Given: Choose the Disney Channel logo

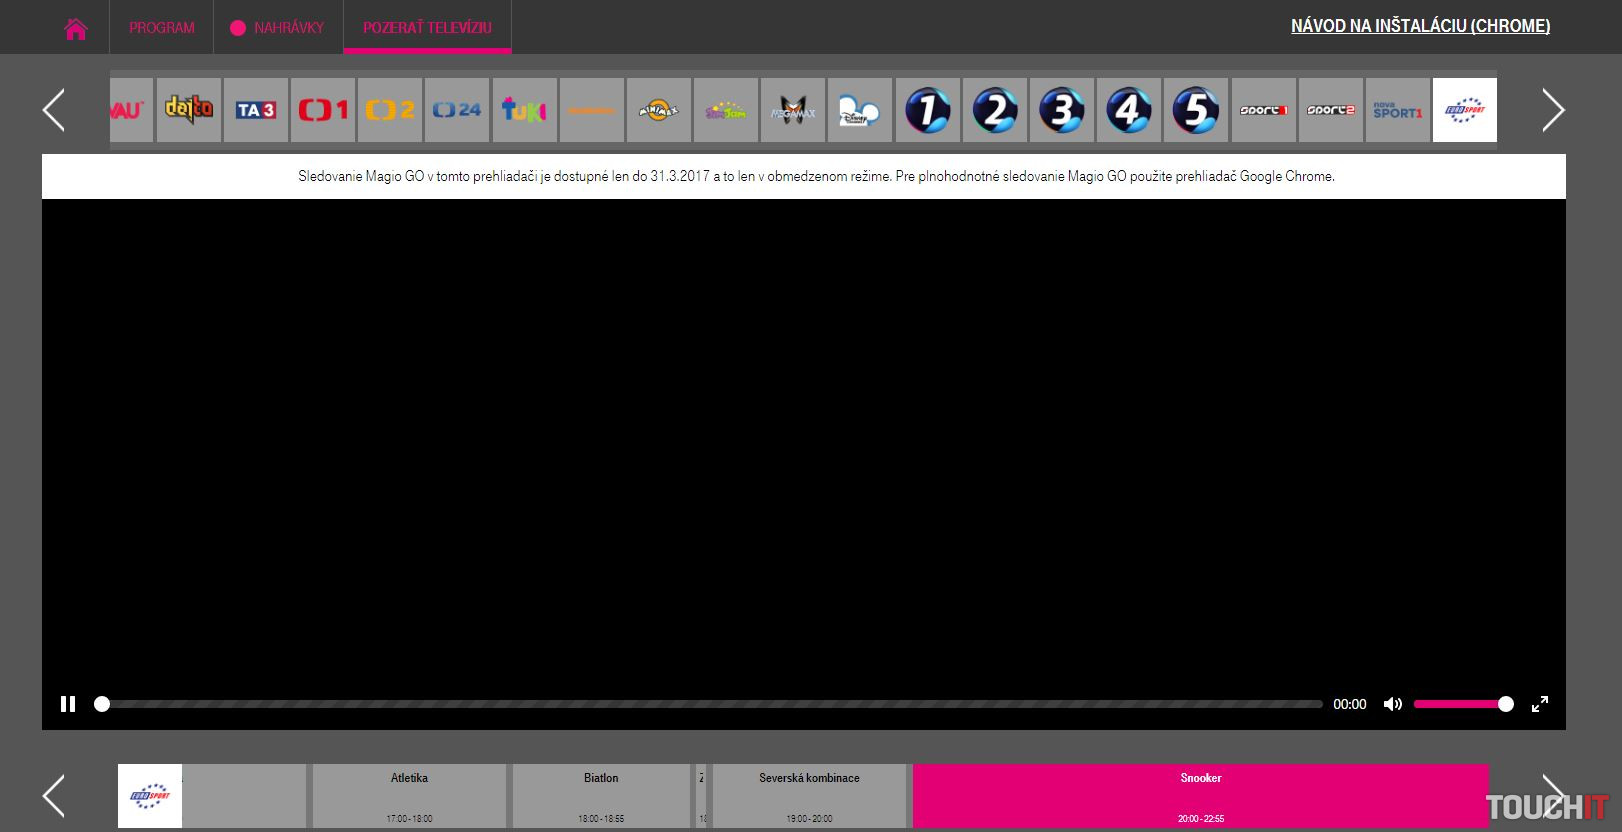Looking at the screenshot, I should coord(859,110).
